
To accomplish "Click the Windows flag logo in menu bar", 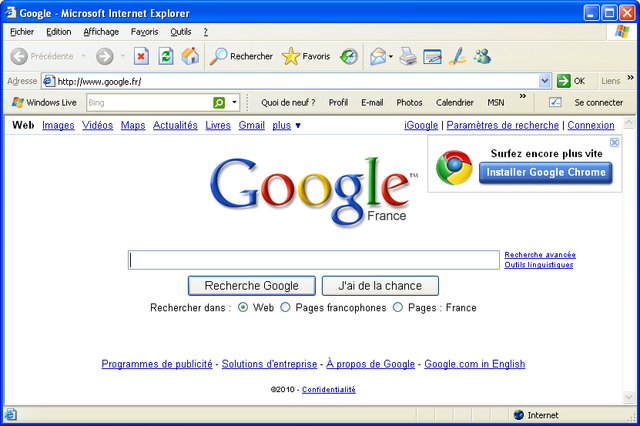I will pyautogui.click(x=622, y=31).
